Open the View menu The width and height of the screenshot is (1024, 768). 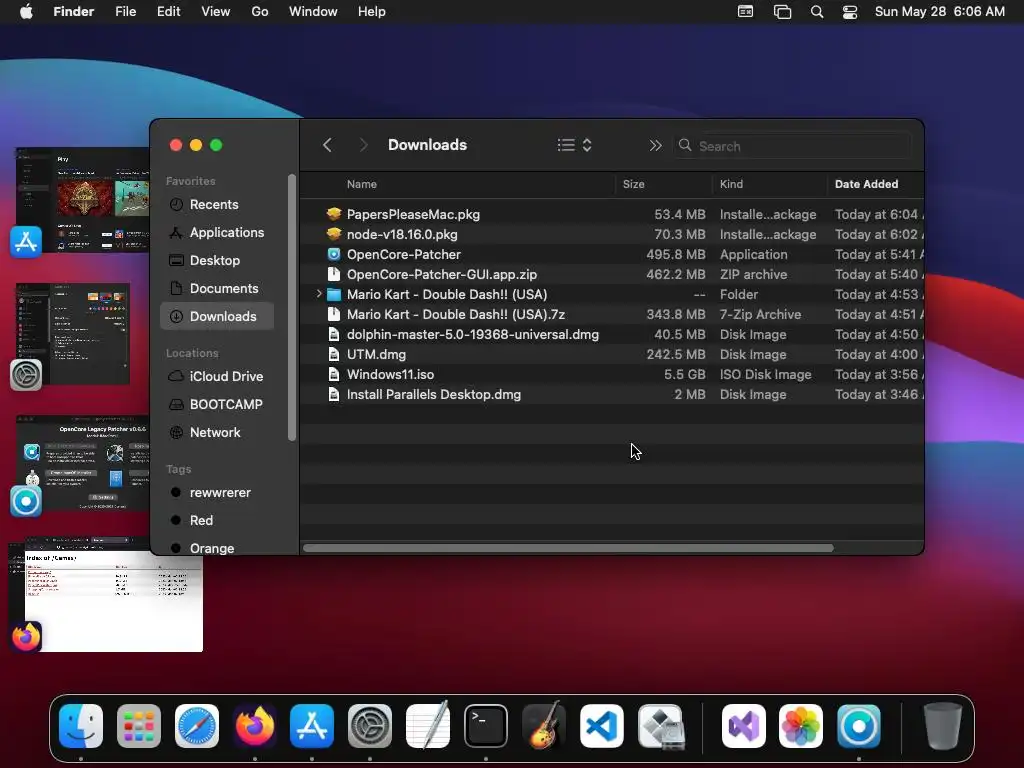(216, 12)
